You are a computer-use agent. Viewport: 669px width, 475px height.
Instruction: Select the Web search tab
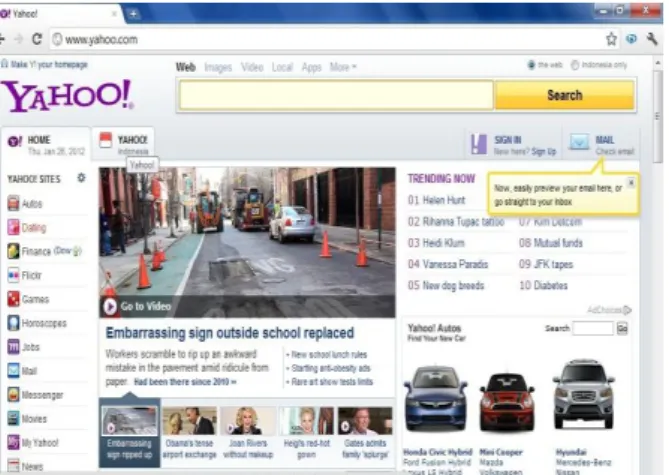pos(186,67)
